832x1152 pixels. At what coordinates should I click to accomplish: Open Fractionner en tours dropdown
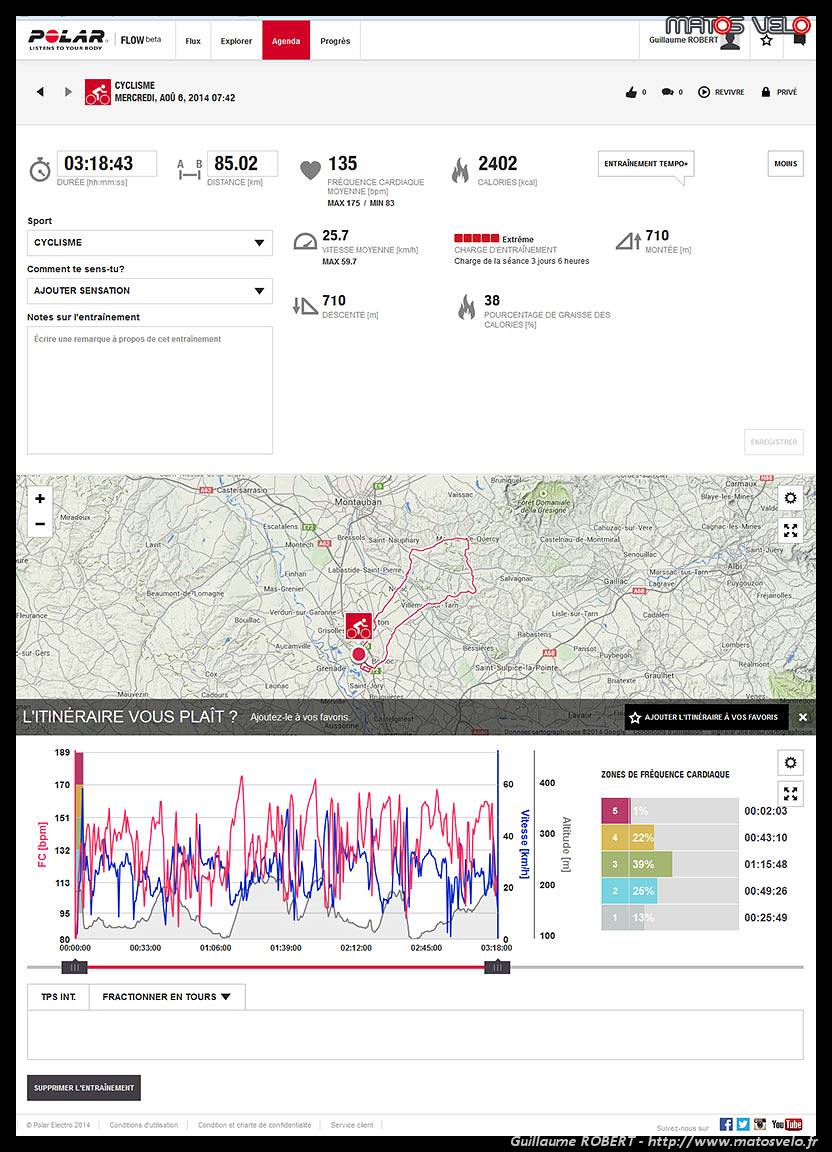tap(167, 997)
